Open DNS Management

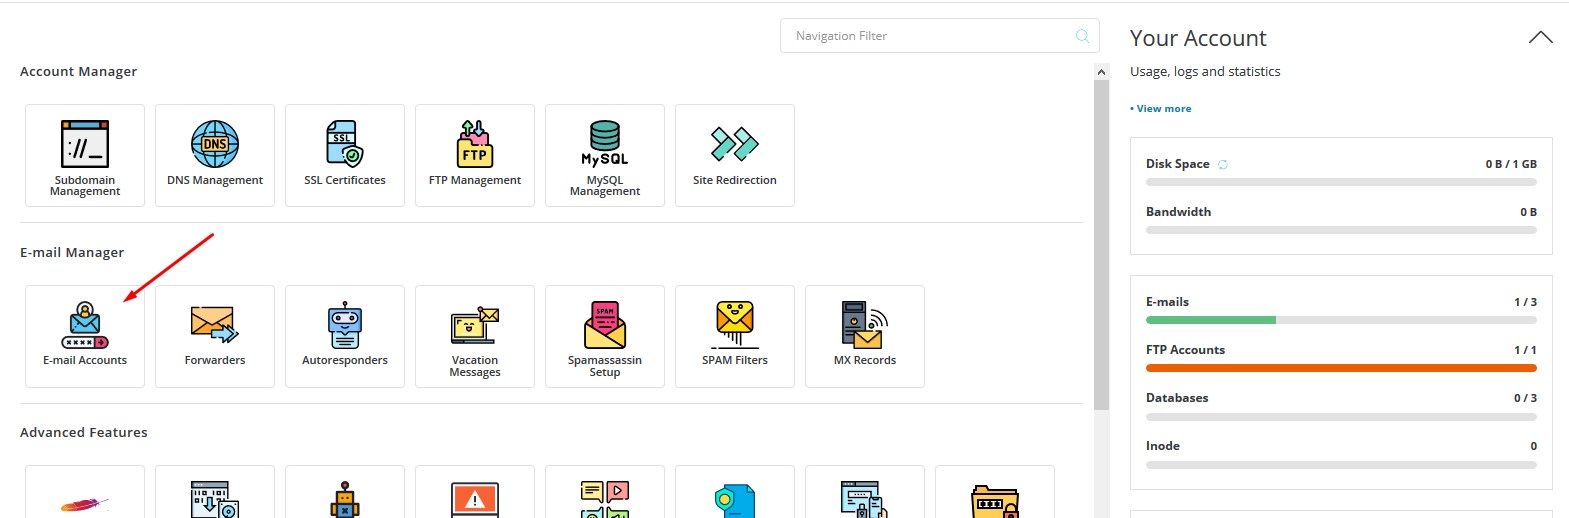pos(215,155)
